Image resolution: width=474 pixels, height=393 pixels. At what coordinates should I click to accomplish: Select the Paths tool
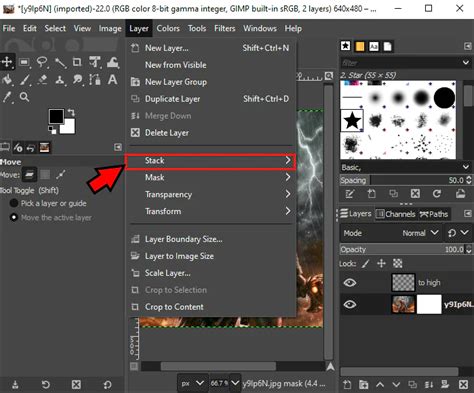click(95, 80)
